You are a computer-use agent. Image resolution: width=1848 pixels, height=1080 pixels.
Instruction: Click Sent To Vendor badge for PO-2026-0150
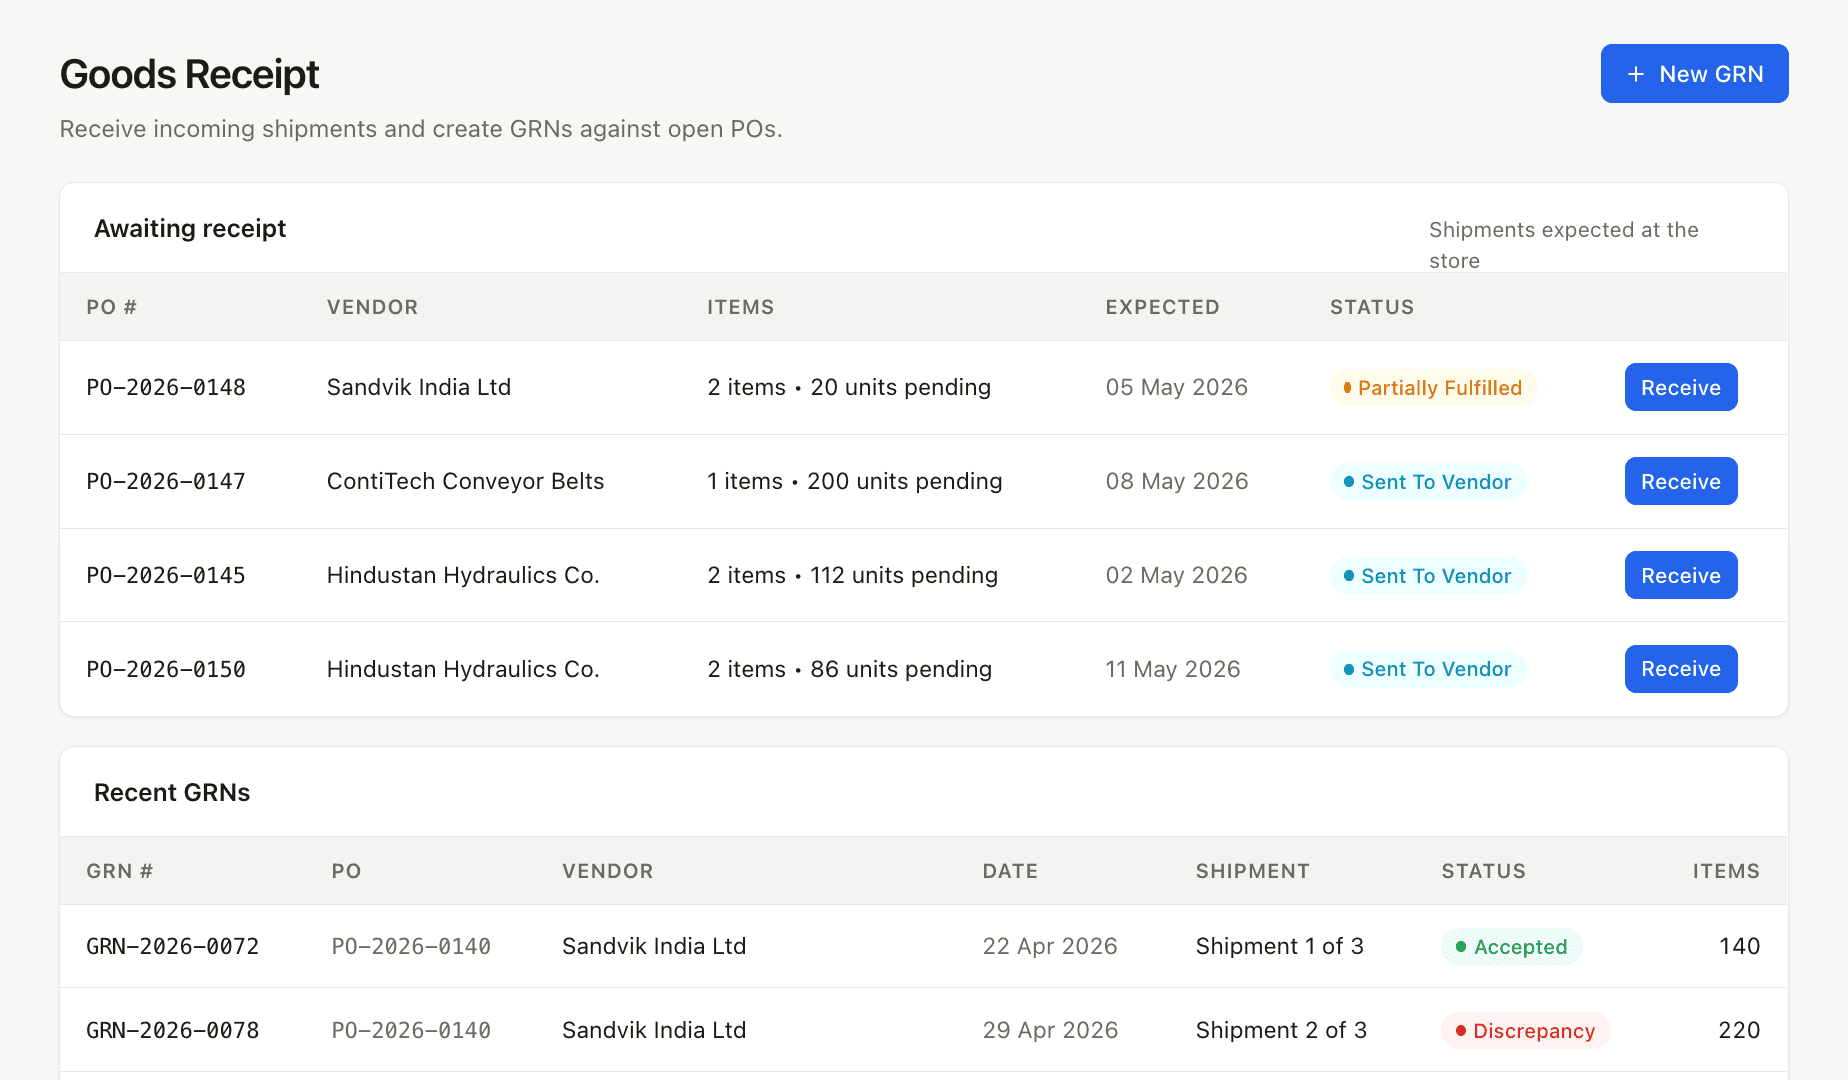1427,669
